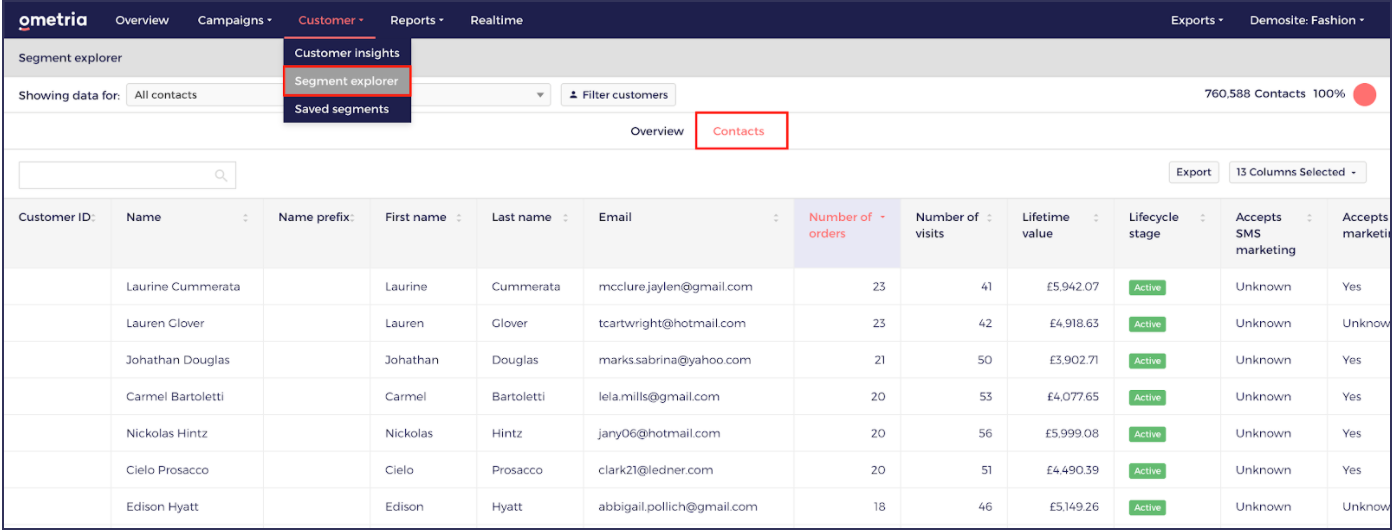Screen dimensions: 1392x532
Task: Switch to the Overview tab
Action: coord(657,131)
